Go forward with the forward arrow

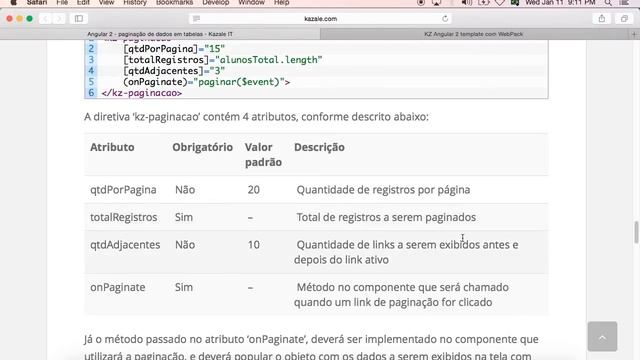click(59, 19)
